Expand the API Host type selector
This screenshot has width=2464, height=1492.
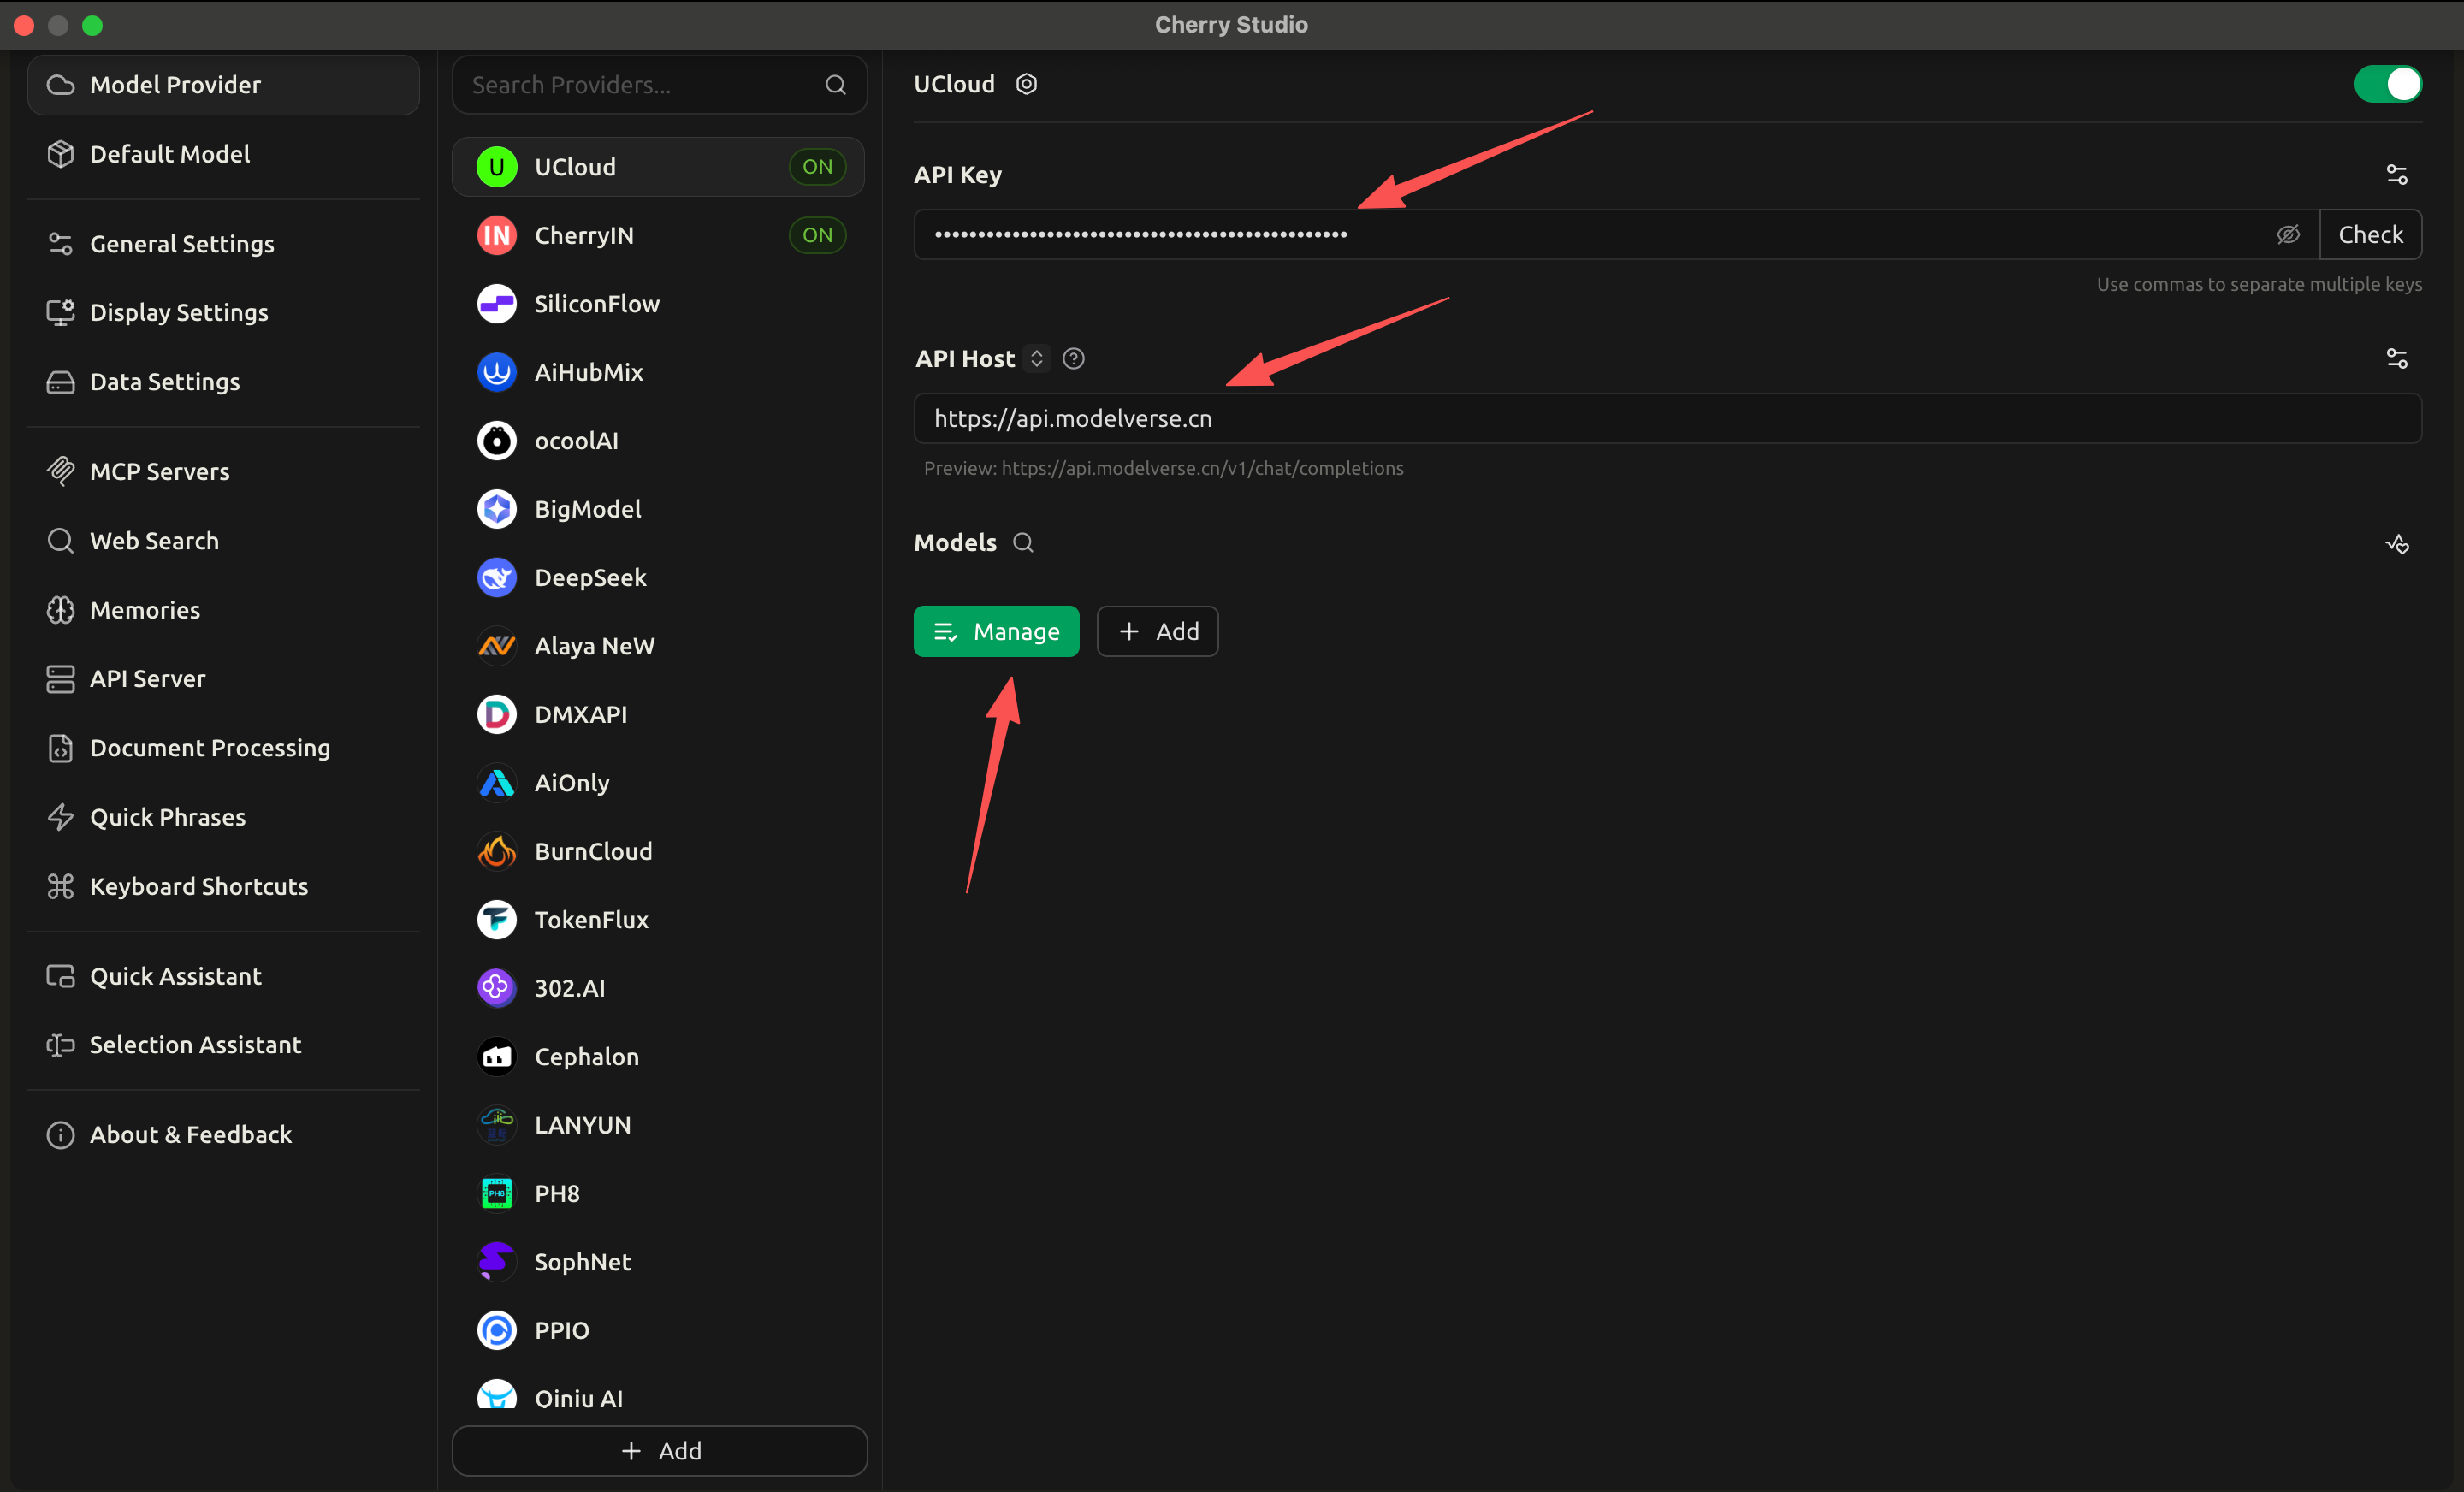tap(1037, 359)
